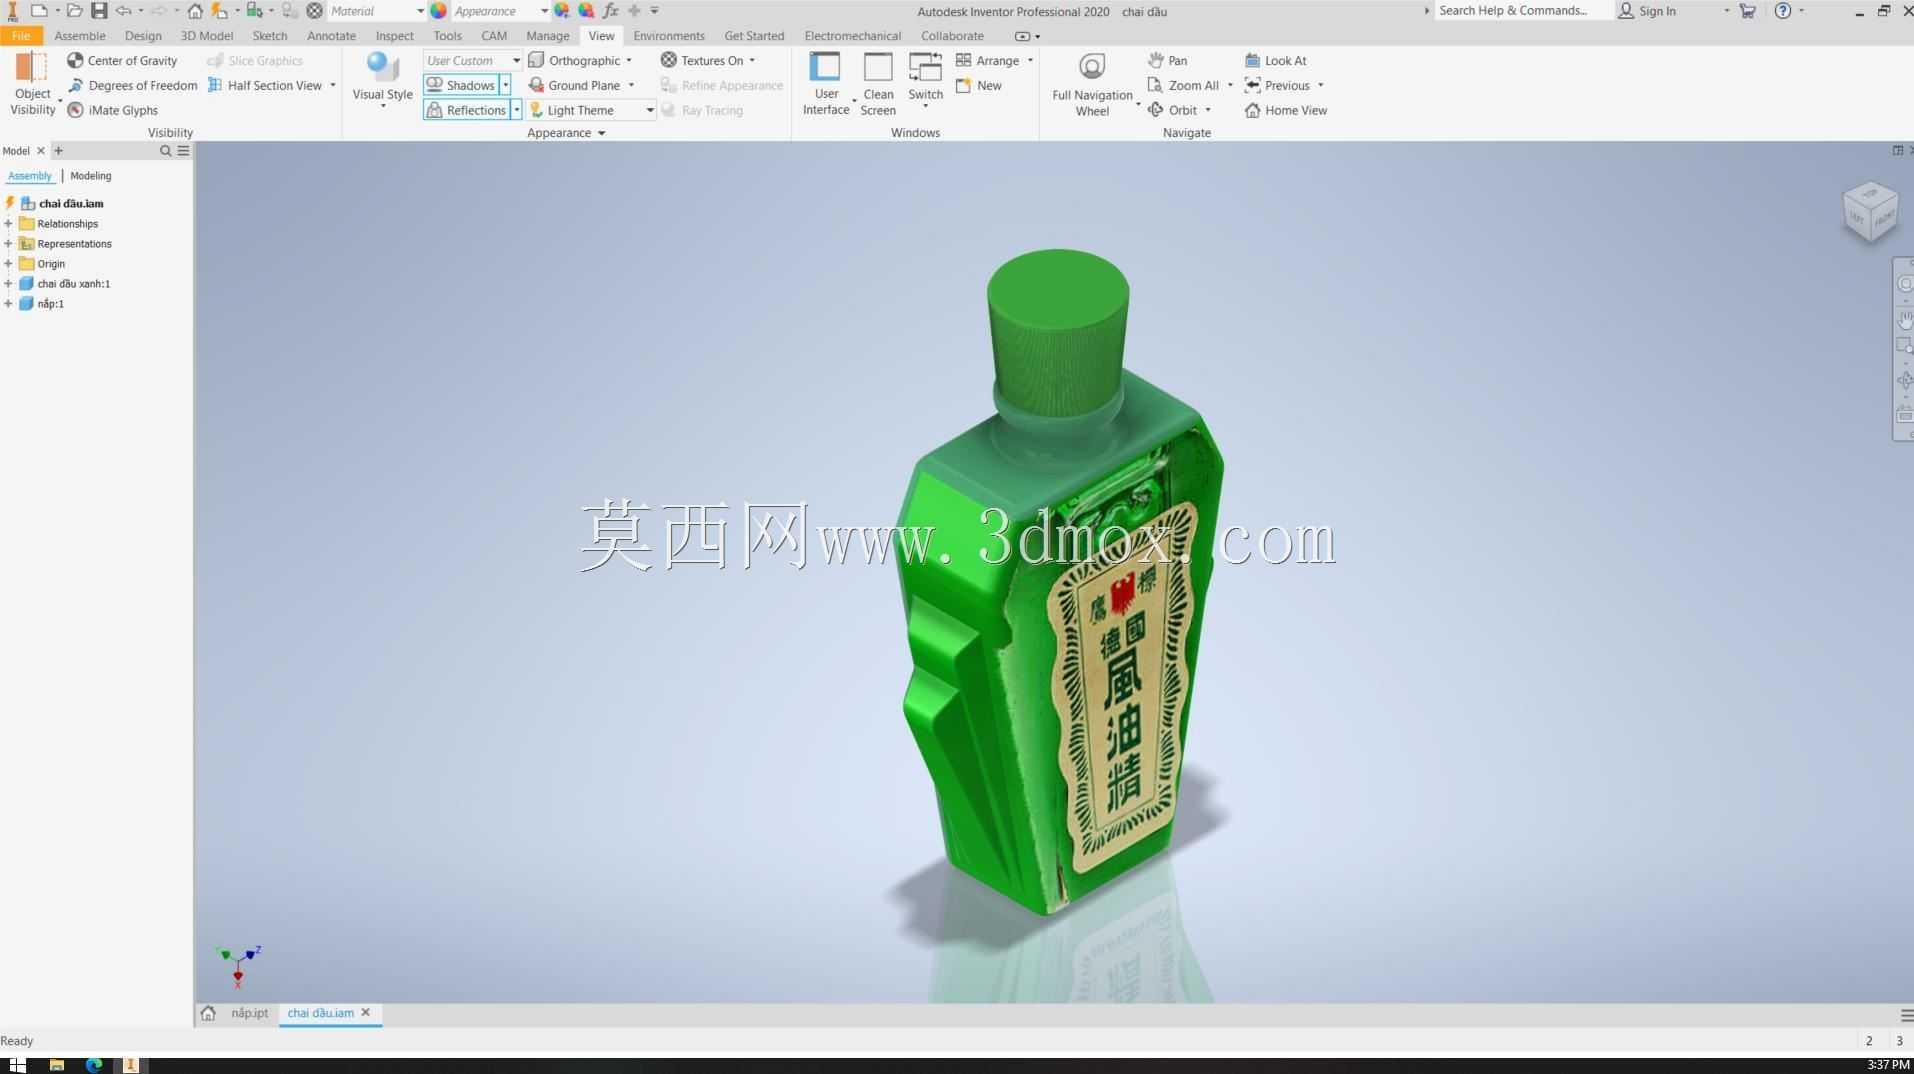Viewport: 1914px width, 1074px height.
Task: Switch to nắp.ipt document tab
Action: 250,1013
